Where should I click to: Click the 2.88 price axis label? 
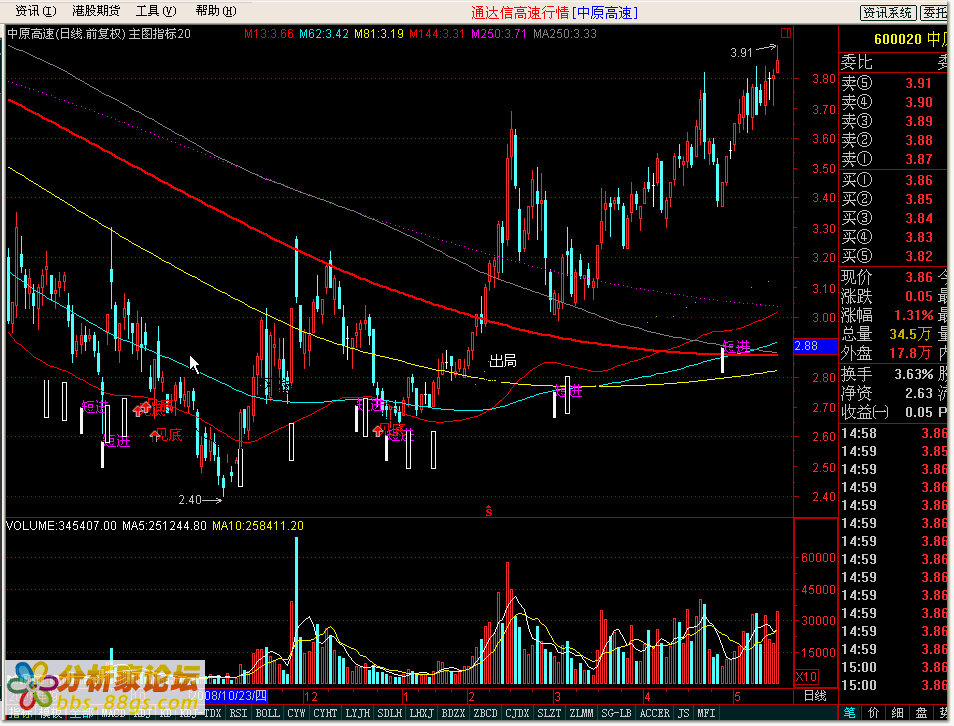(816, 346)
